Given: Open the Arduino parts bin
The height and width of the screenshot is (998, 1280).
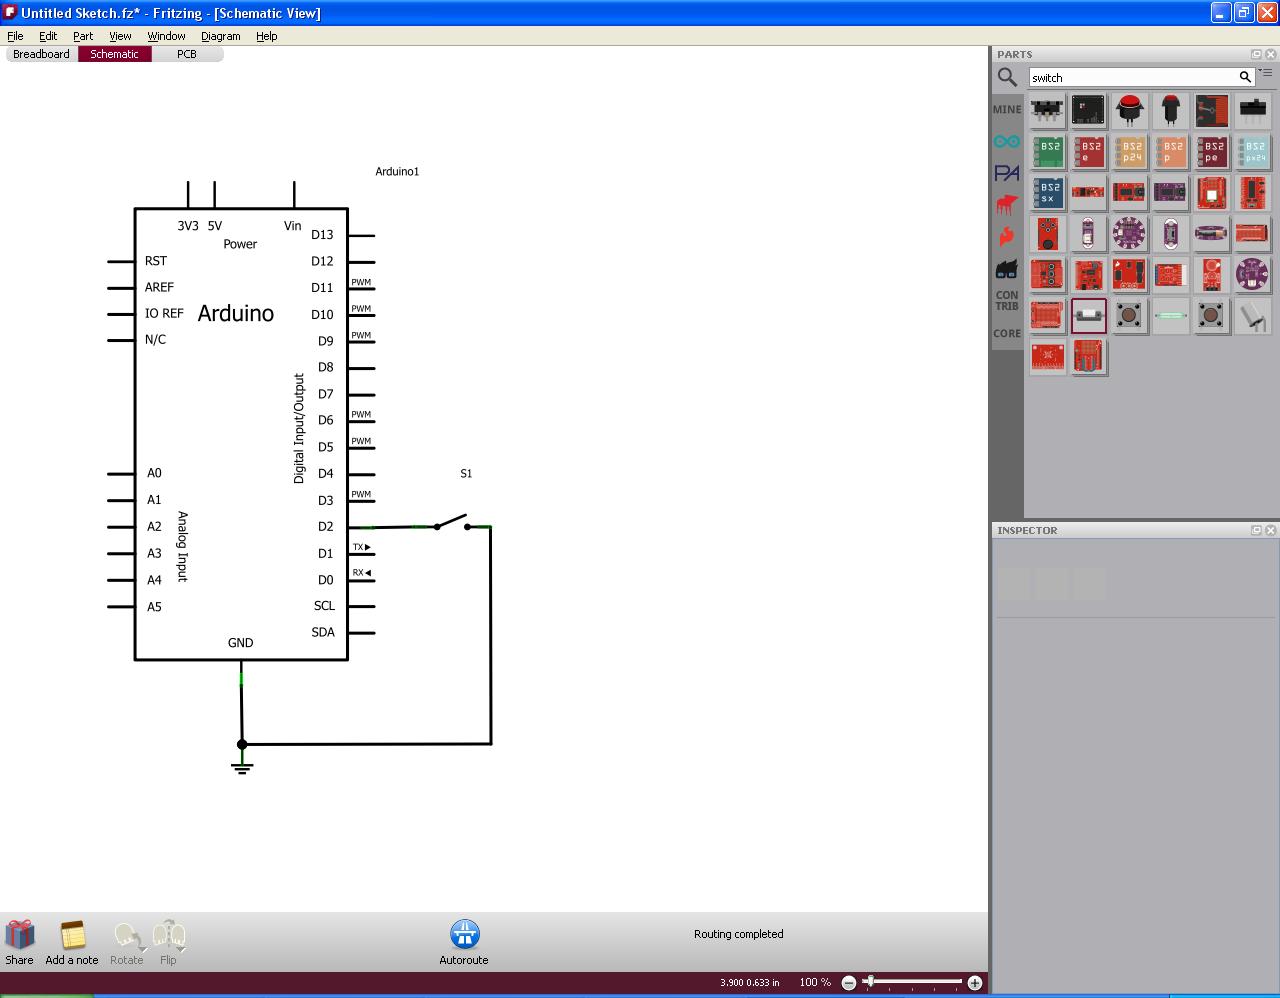Looking at the screenshot, I should point(1007,142).
